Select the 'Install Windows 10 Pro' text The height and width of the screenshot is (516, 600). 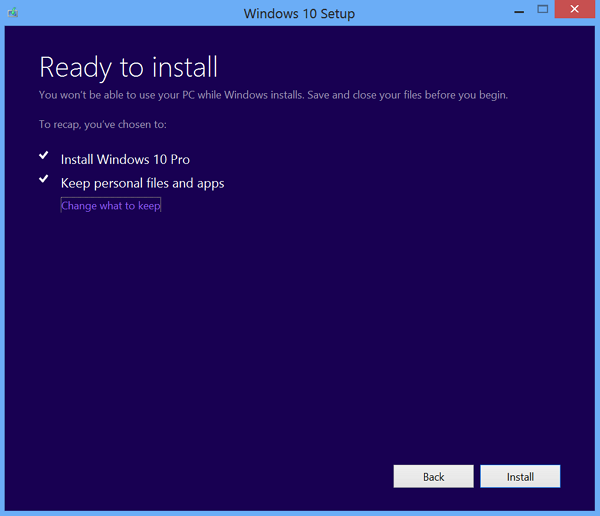[x=125, y=159]
